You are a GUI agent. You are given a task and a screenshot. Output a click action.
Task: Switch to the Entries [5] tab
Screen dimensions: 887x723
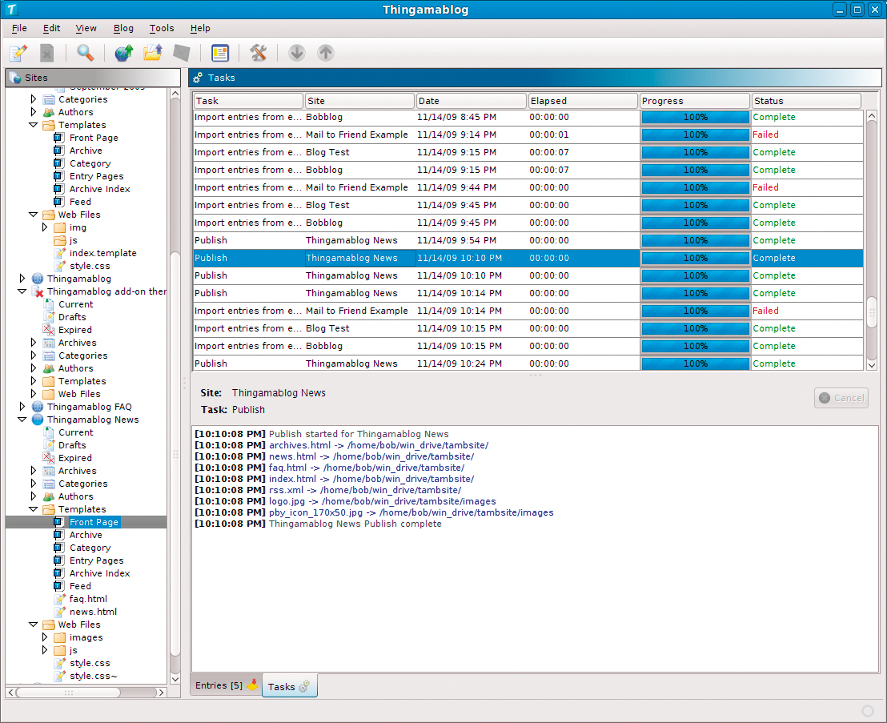226,685
